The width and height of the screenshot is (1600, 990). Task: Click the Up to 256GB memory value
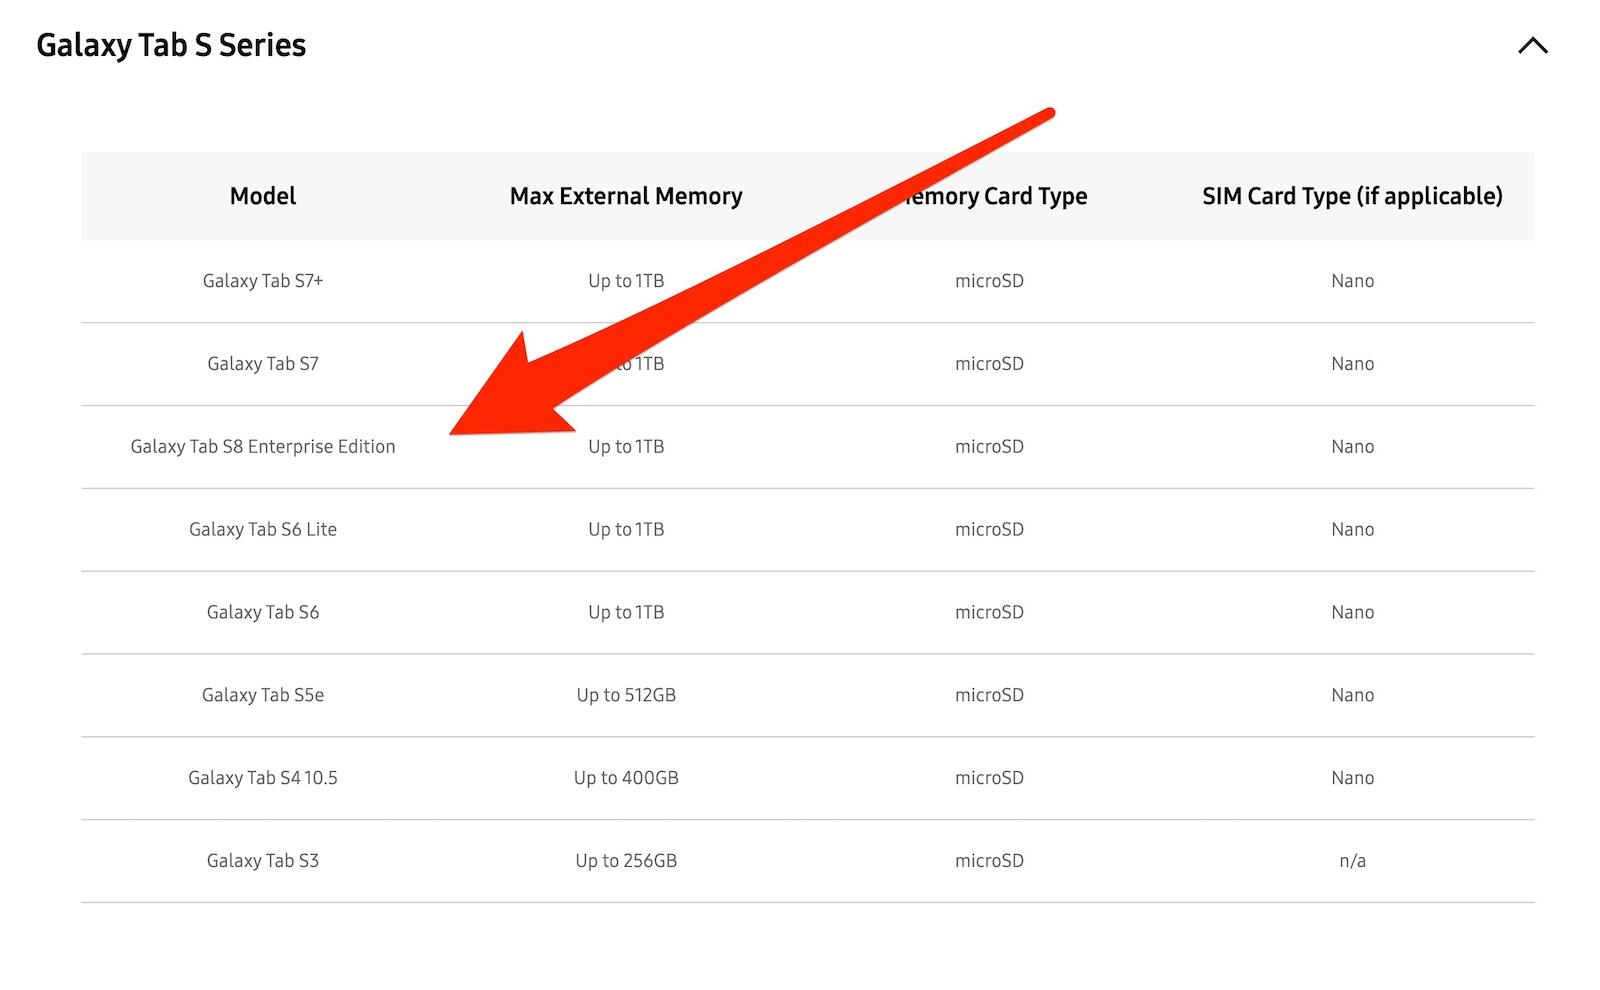click(x=626, y=861)
